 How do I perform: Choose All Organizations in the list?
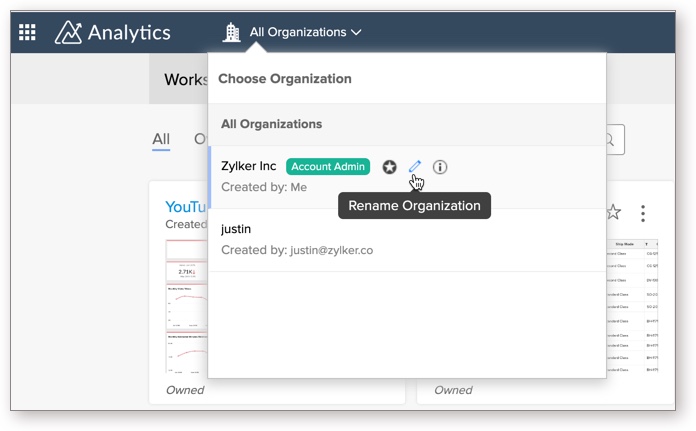coord(271,124)
